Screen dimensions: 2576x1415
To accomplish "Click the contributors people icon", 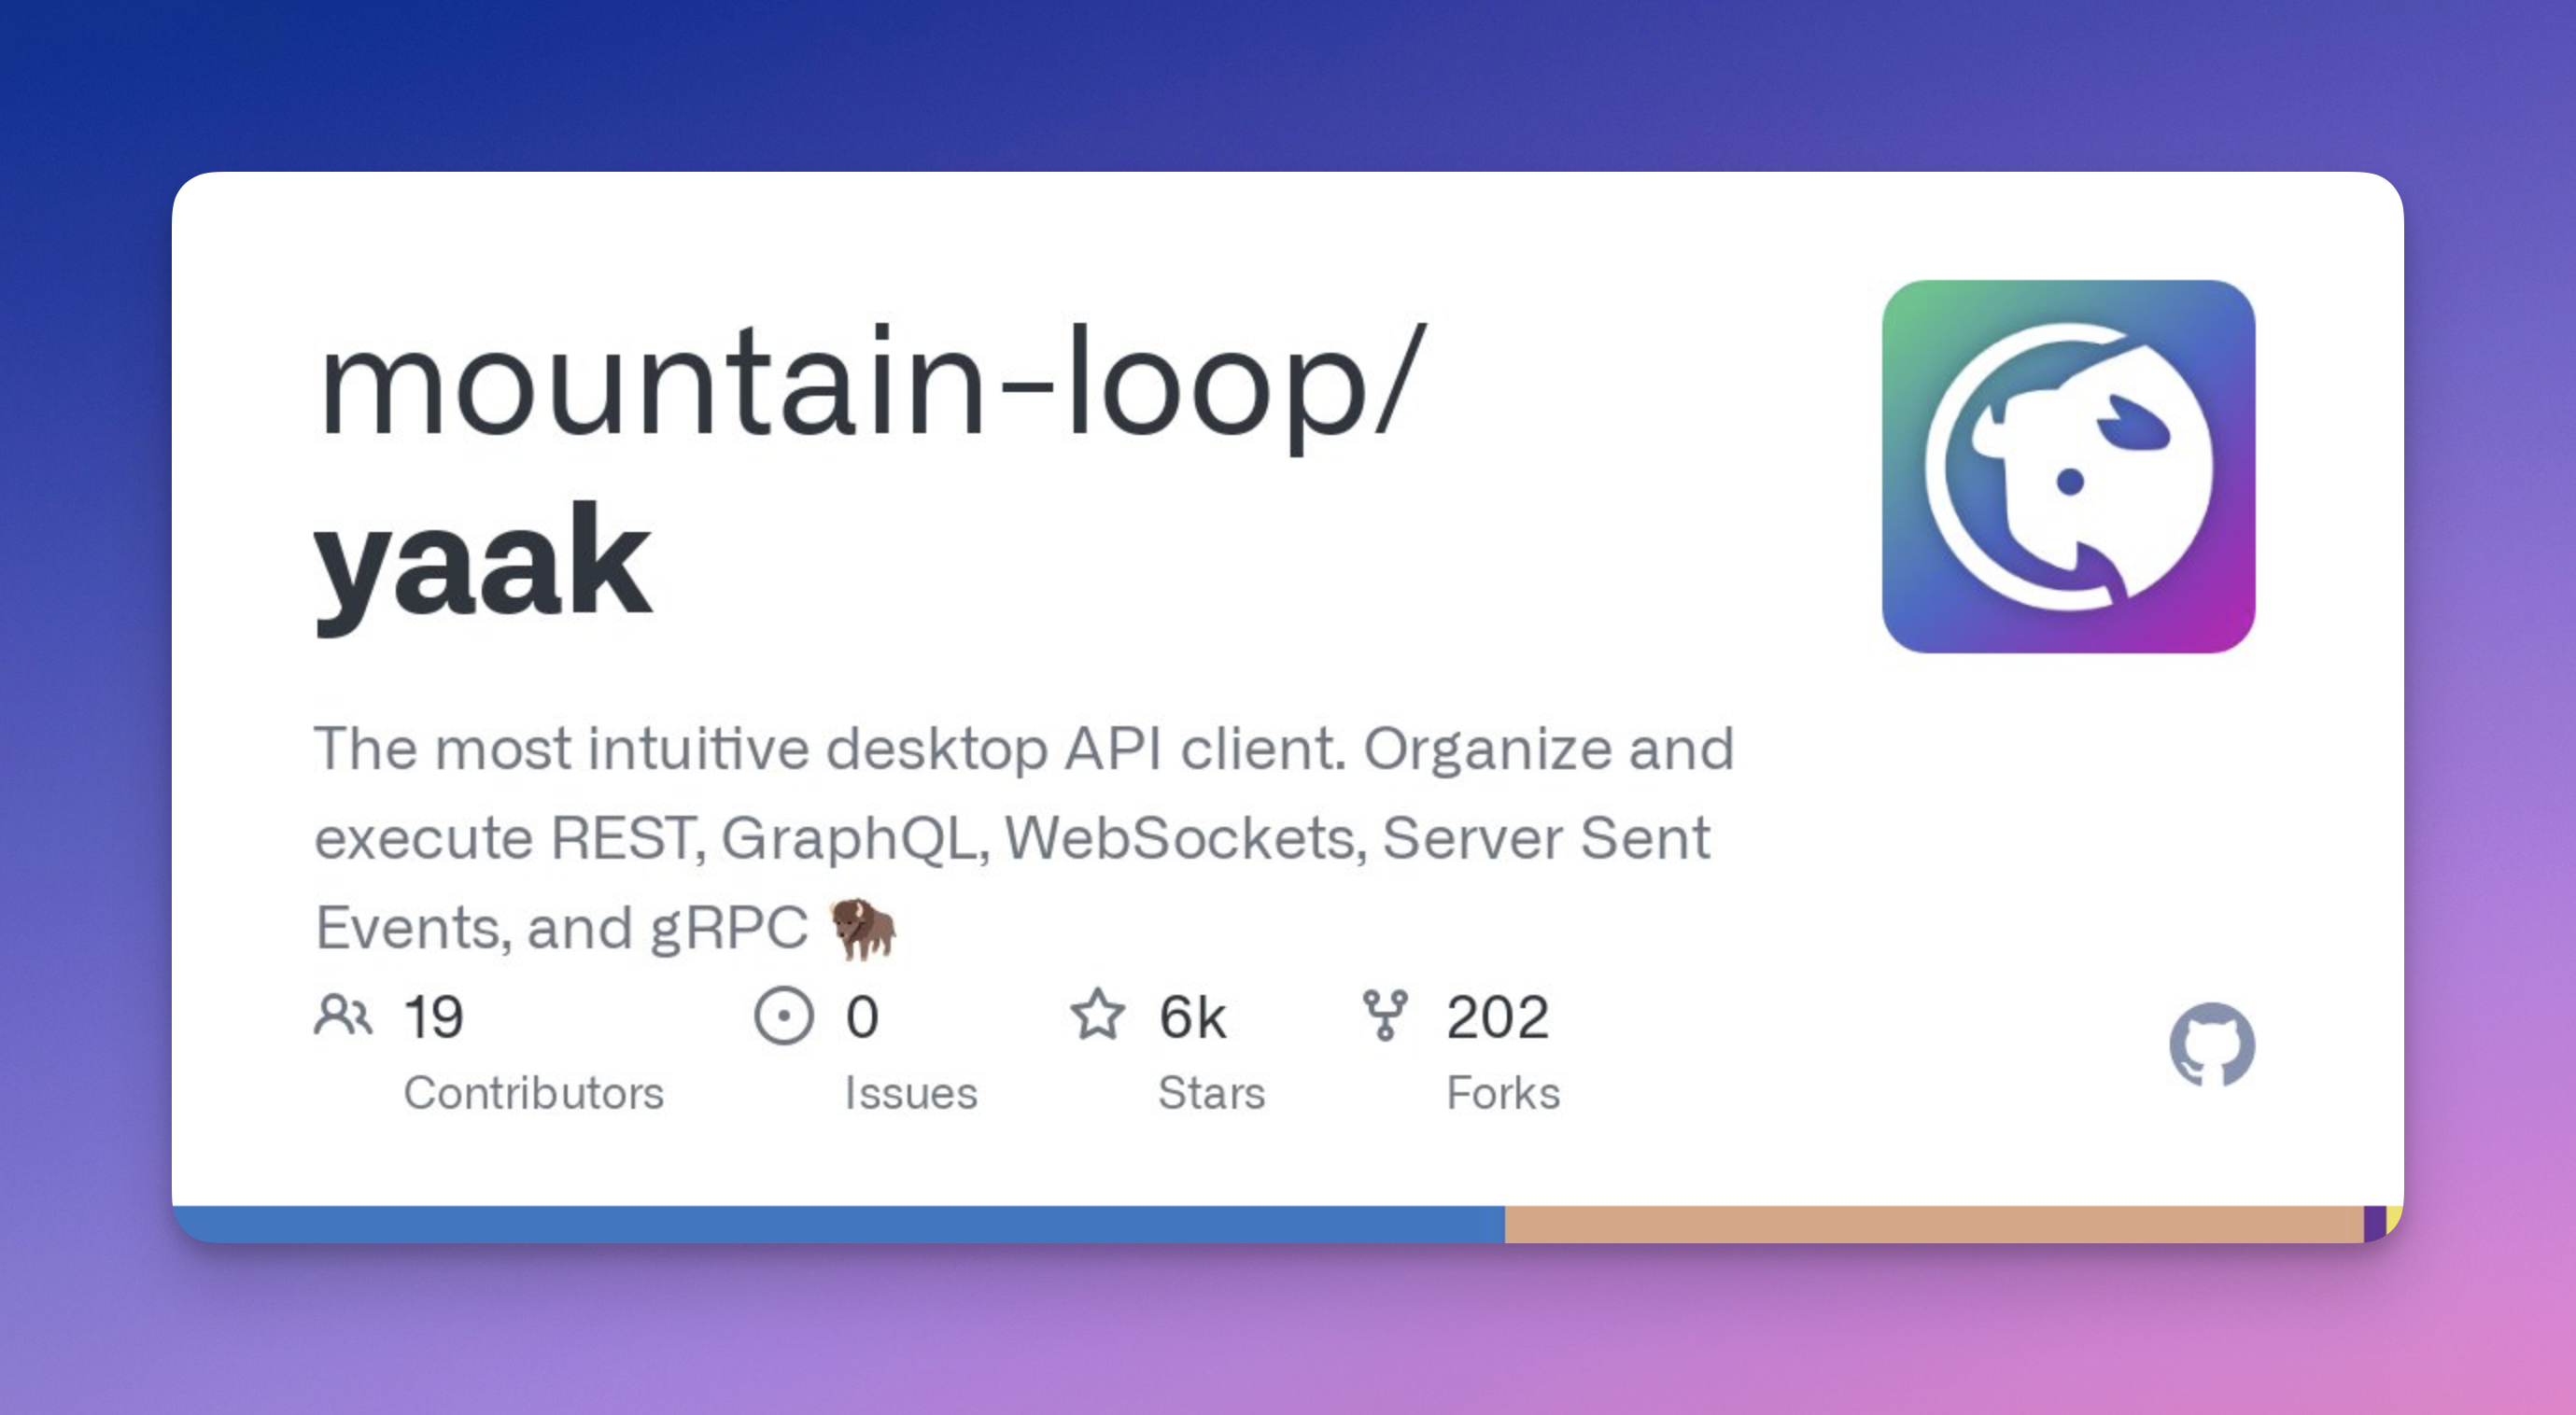I will click(343, 1015).
